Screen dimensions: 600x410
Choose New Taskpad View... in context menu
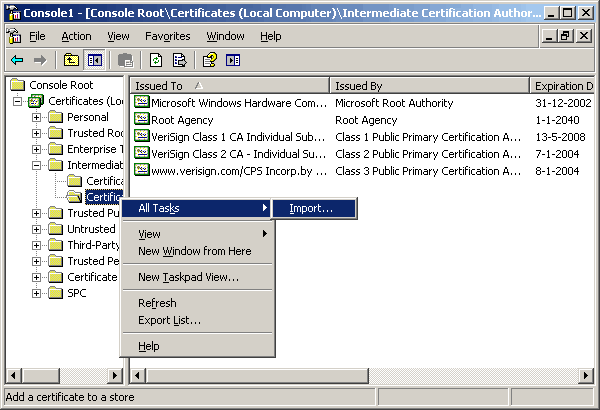click(197, 277)
